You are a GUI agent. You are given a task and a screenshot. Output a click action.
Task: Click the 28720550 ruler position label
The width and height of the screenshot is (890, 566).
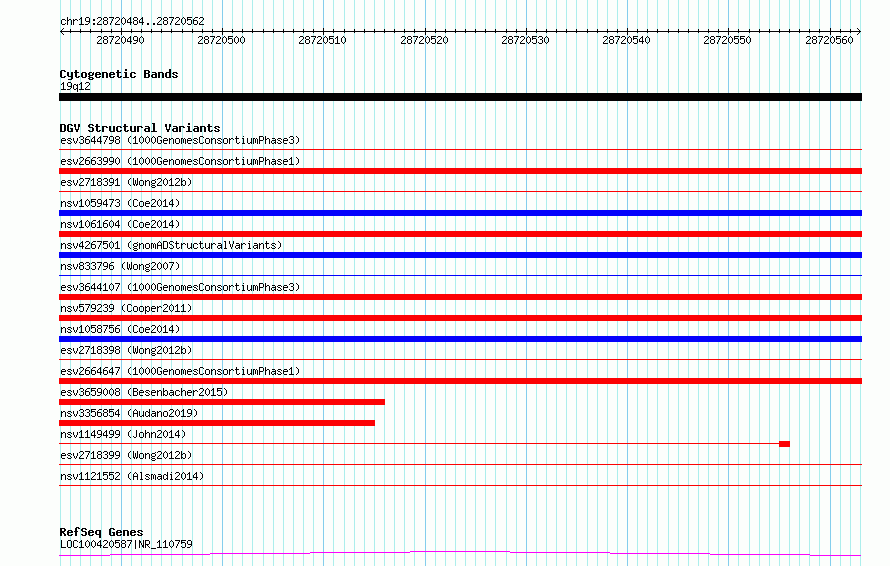pos(728,40)
